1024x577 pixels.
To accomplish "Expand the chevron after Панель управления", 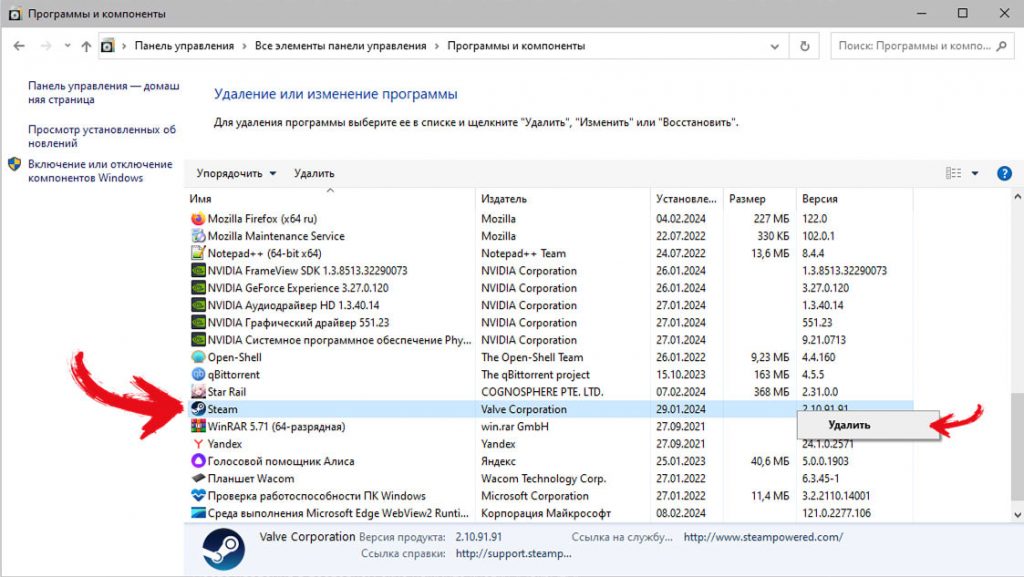I will (244, 46).
